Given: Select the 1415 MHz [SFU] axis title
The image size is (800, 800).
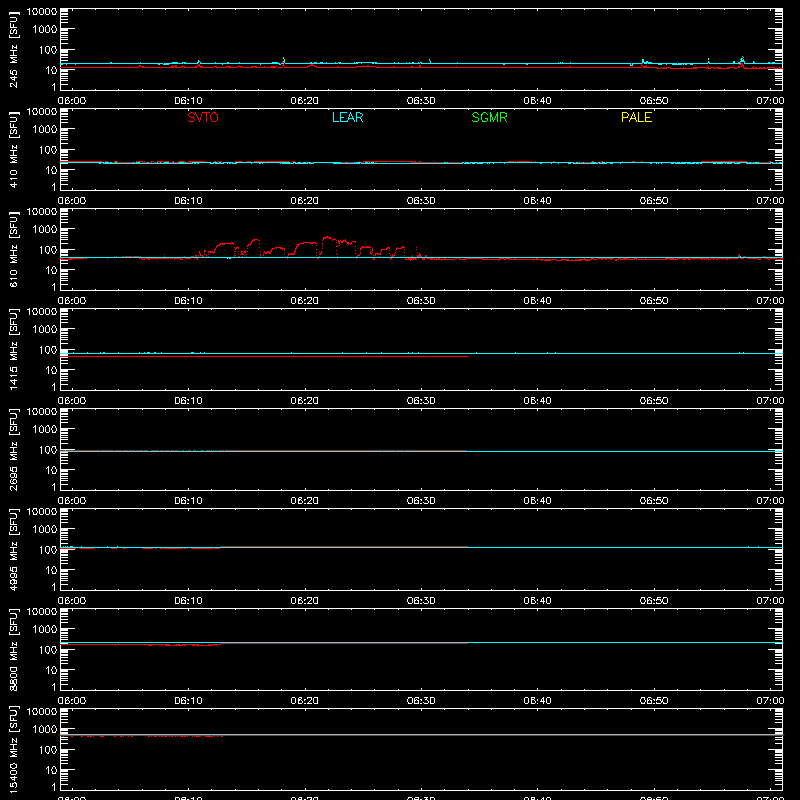Looking at the screenshot, I should pyautogui.click(x=14, y=349).
